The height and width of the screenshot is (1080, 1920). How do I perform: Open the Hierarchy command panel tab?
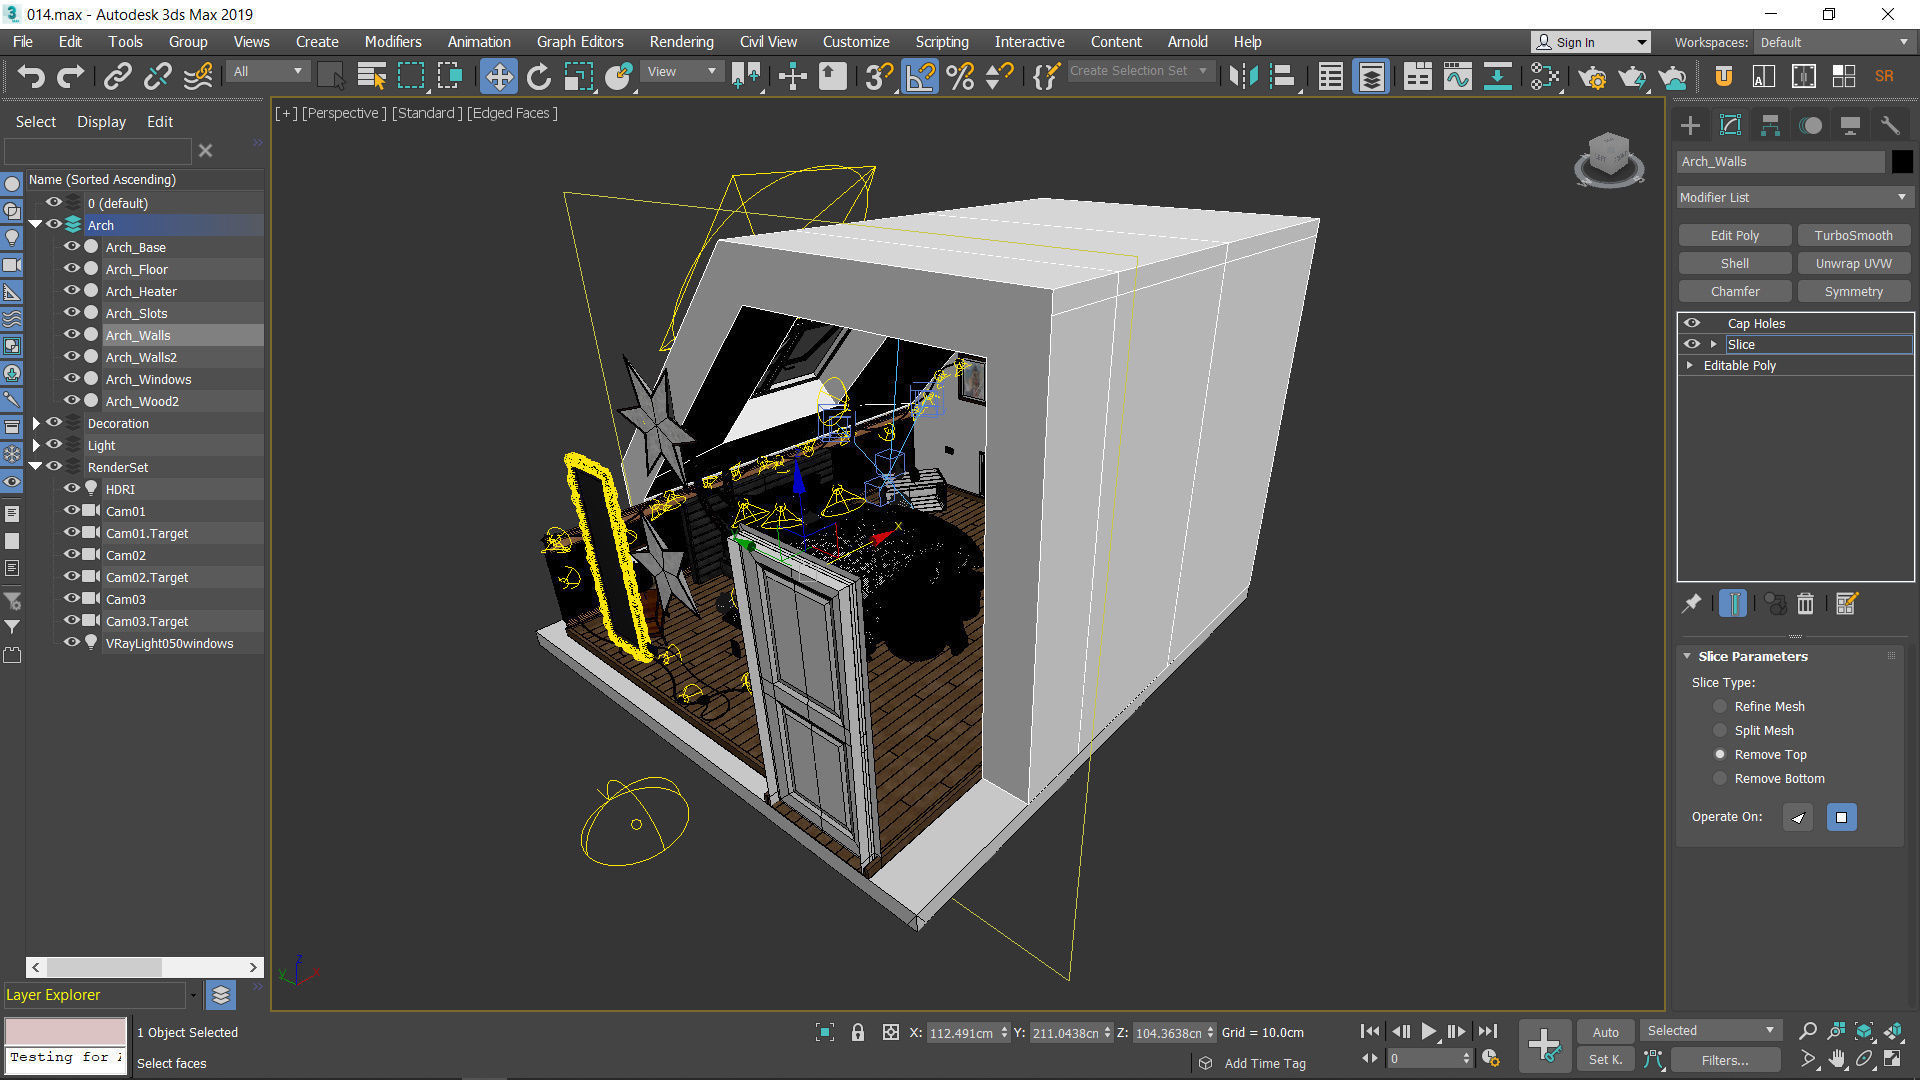coord(1770,125)
